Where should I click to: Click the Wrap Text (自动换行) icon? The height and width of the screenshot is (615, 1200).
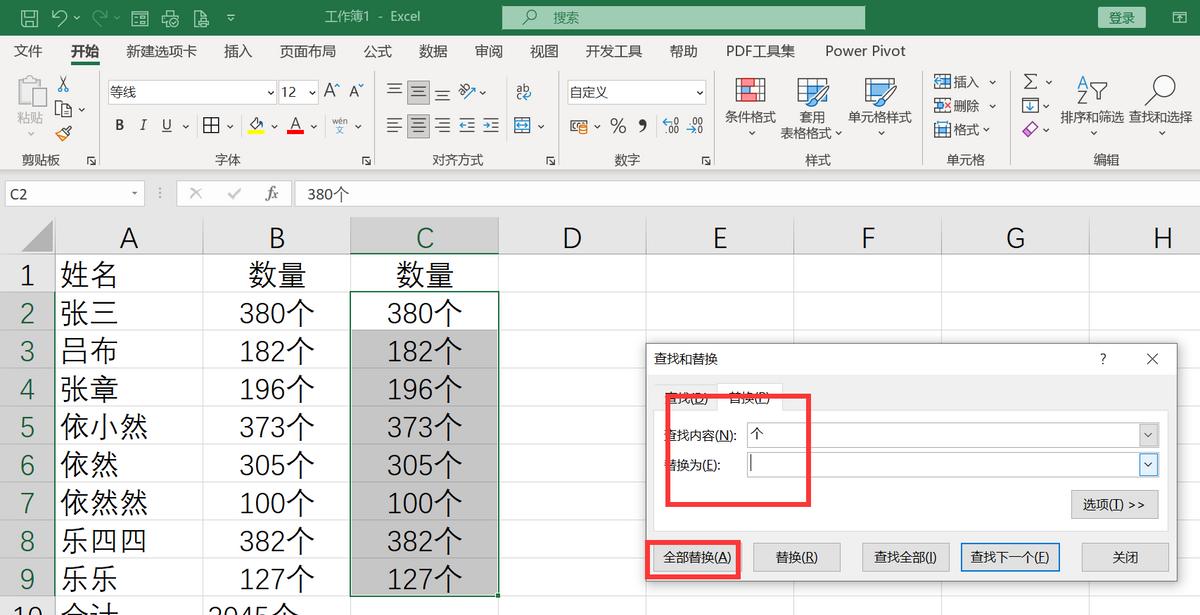(x=523, y=92)
